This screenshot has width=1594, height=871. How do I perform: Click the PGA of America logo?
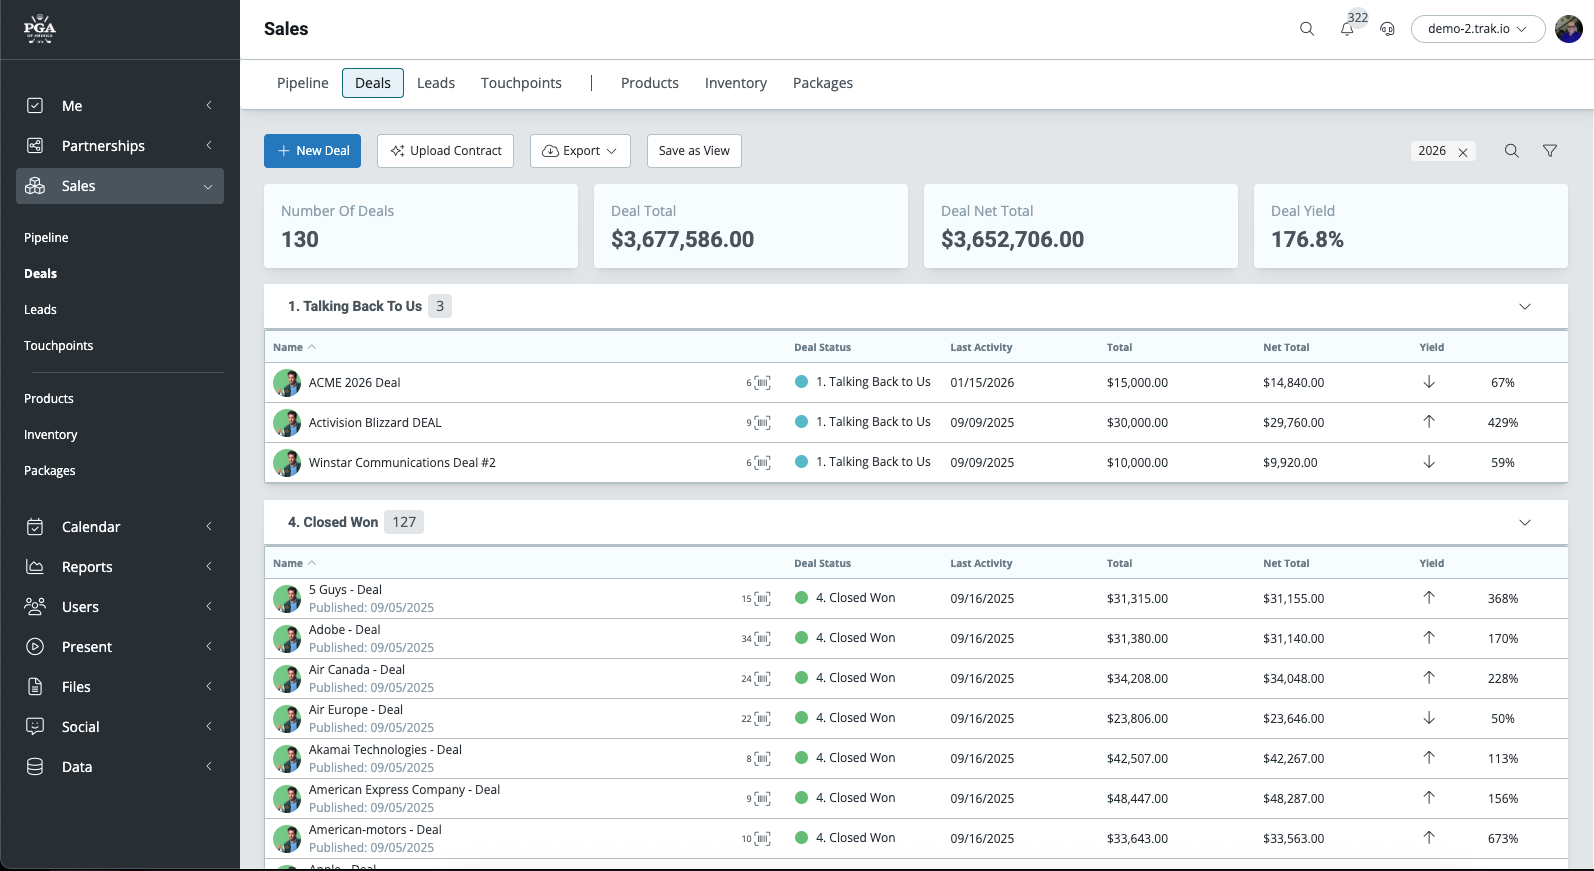click(40, 28)
